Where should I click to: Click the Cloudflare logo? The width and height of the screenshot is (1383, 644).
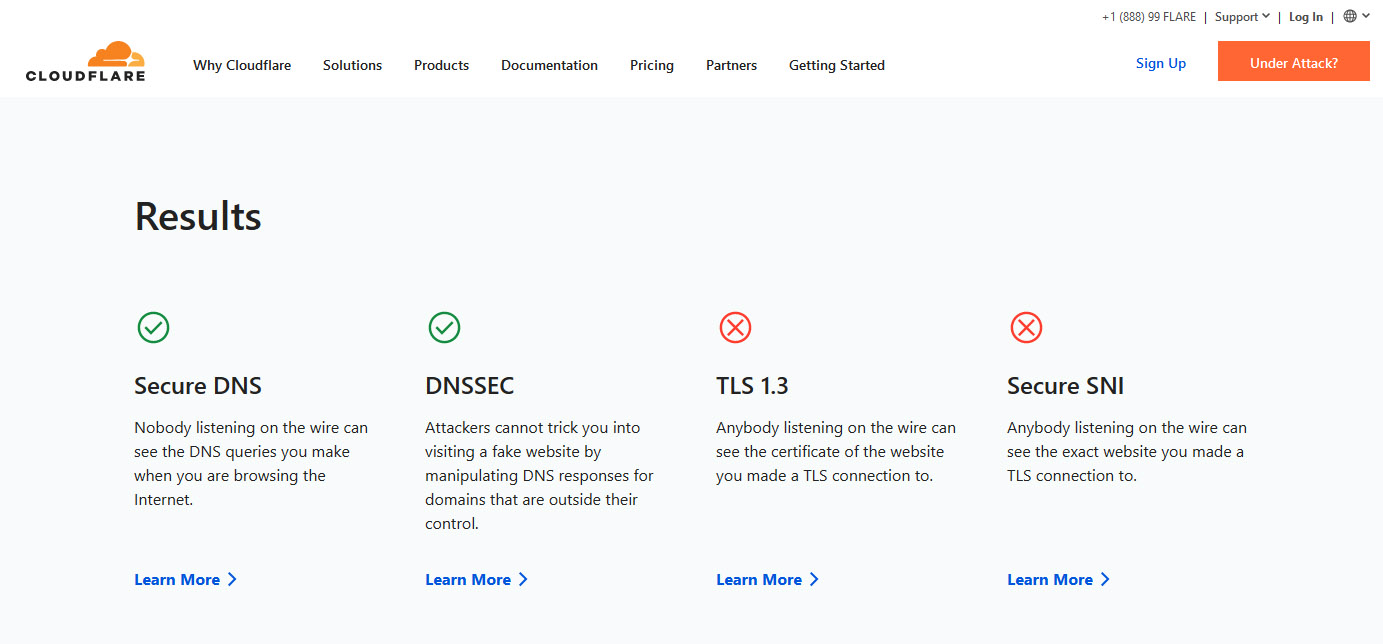(86, 62)
